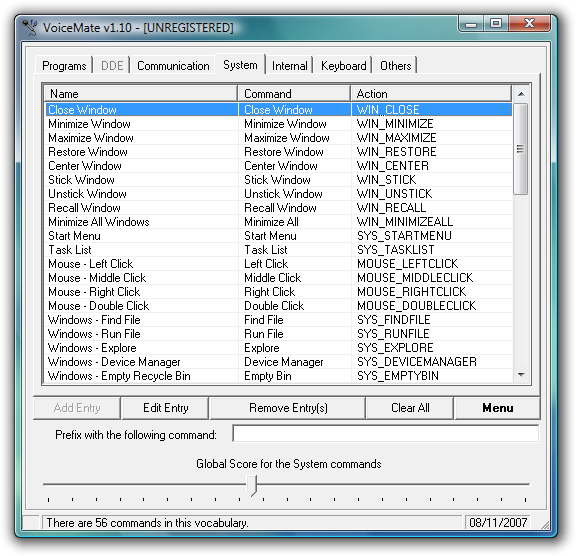
Task: Click the SYS_DEVICEMANAGER action cell
Action: 417,362
